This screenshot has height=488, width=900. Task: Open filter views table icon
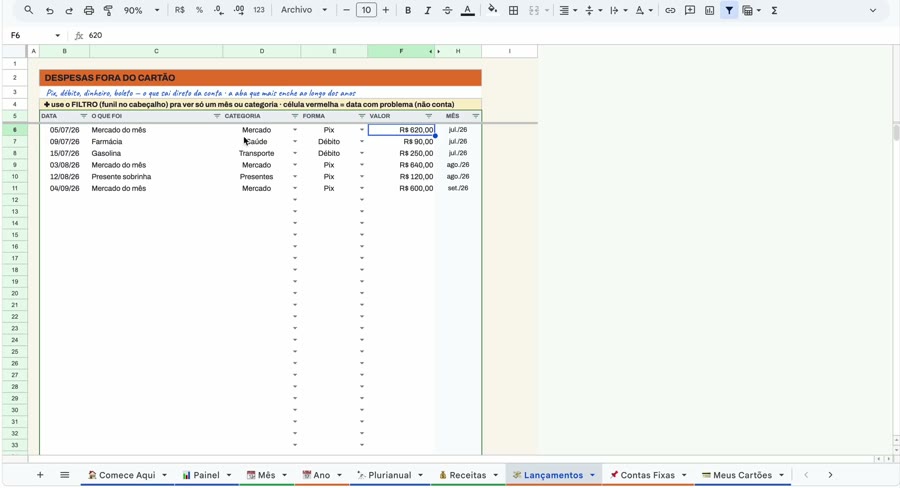[x=747, y=10]
